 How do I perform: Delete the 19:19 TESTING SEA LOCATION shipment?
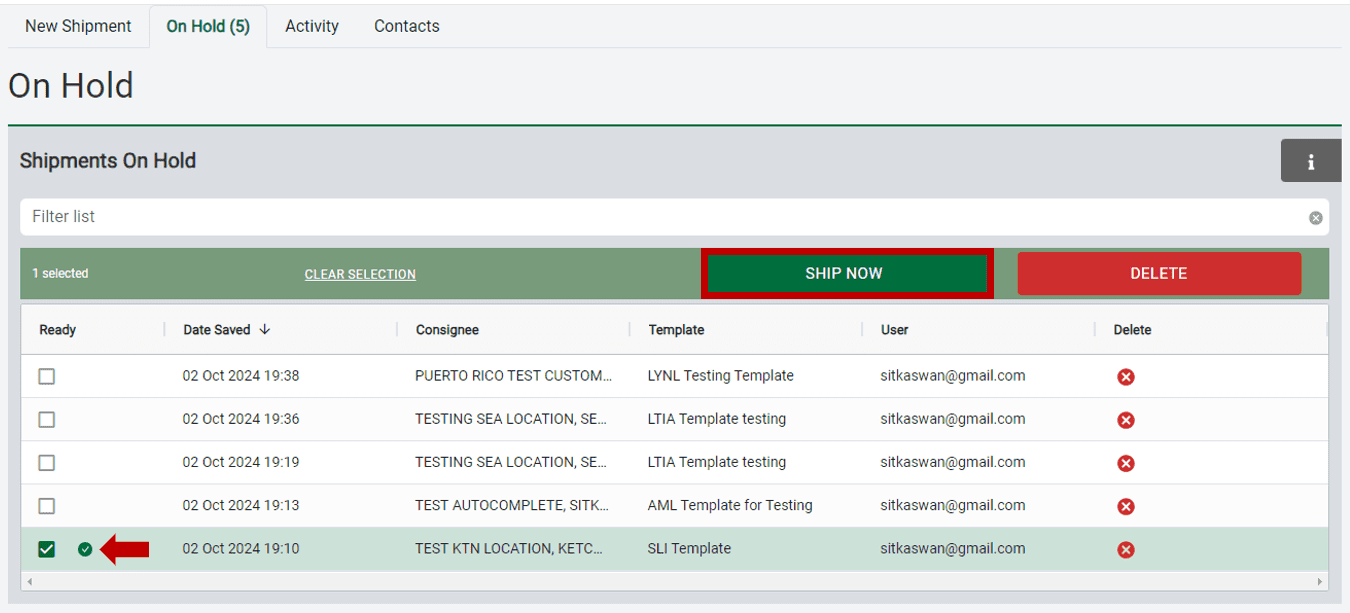(1126, 462)
